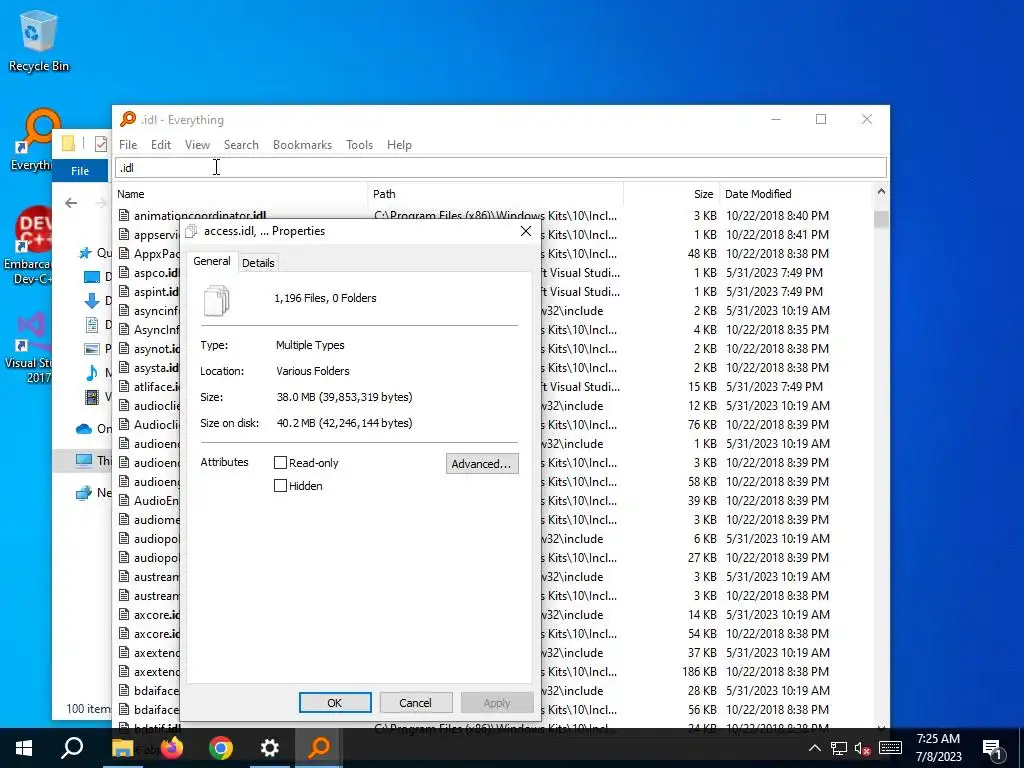Image resolution: width=1024 pixels, height=768 pixels.
Task: Sort results by Size column
Action: pyautogui.click(x=671, y=194)
